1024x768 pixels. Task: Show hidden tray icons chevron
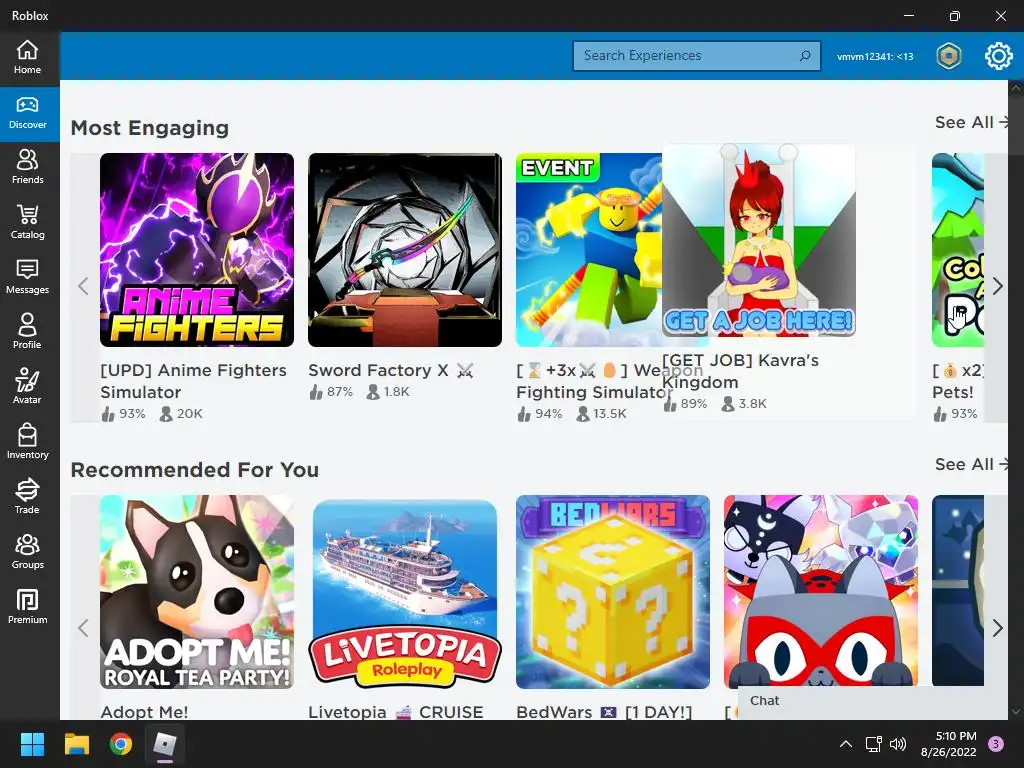pos(846,744)
